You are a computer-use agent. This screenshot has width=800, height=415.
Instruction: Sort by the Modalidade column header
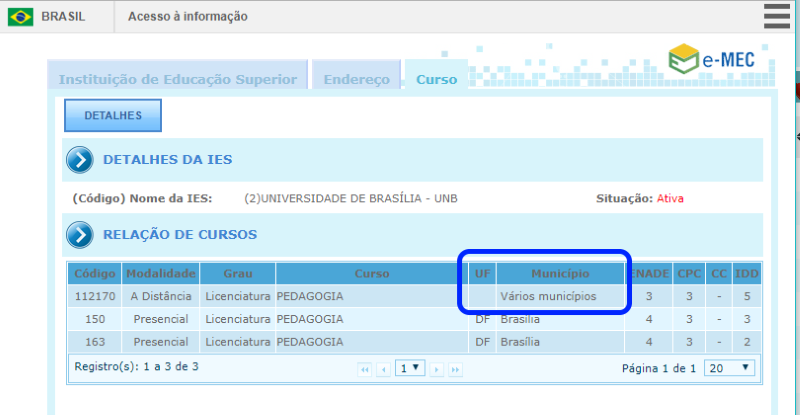(161, 274)
